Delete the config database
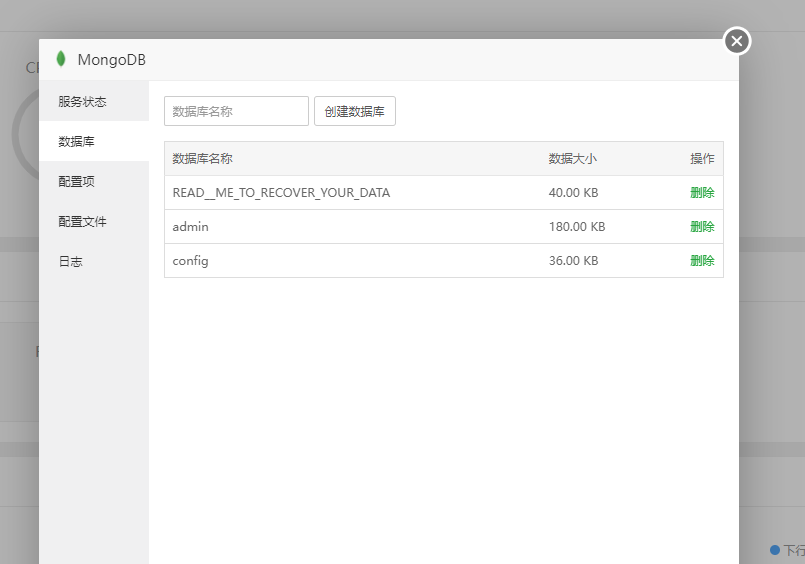 point(702,260)
